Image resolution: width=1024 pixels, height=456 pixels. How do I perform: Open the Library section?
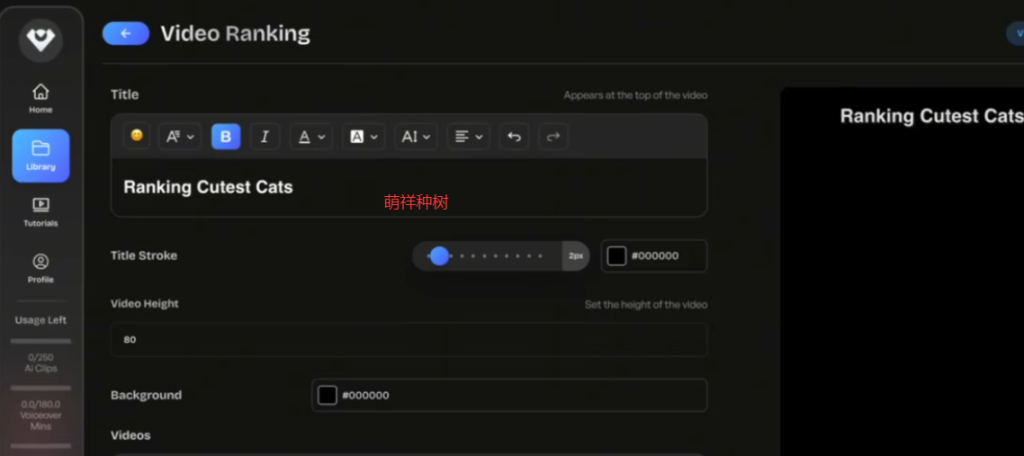[41, 155]
